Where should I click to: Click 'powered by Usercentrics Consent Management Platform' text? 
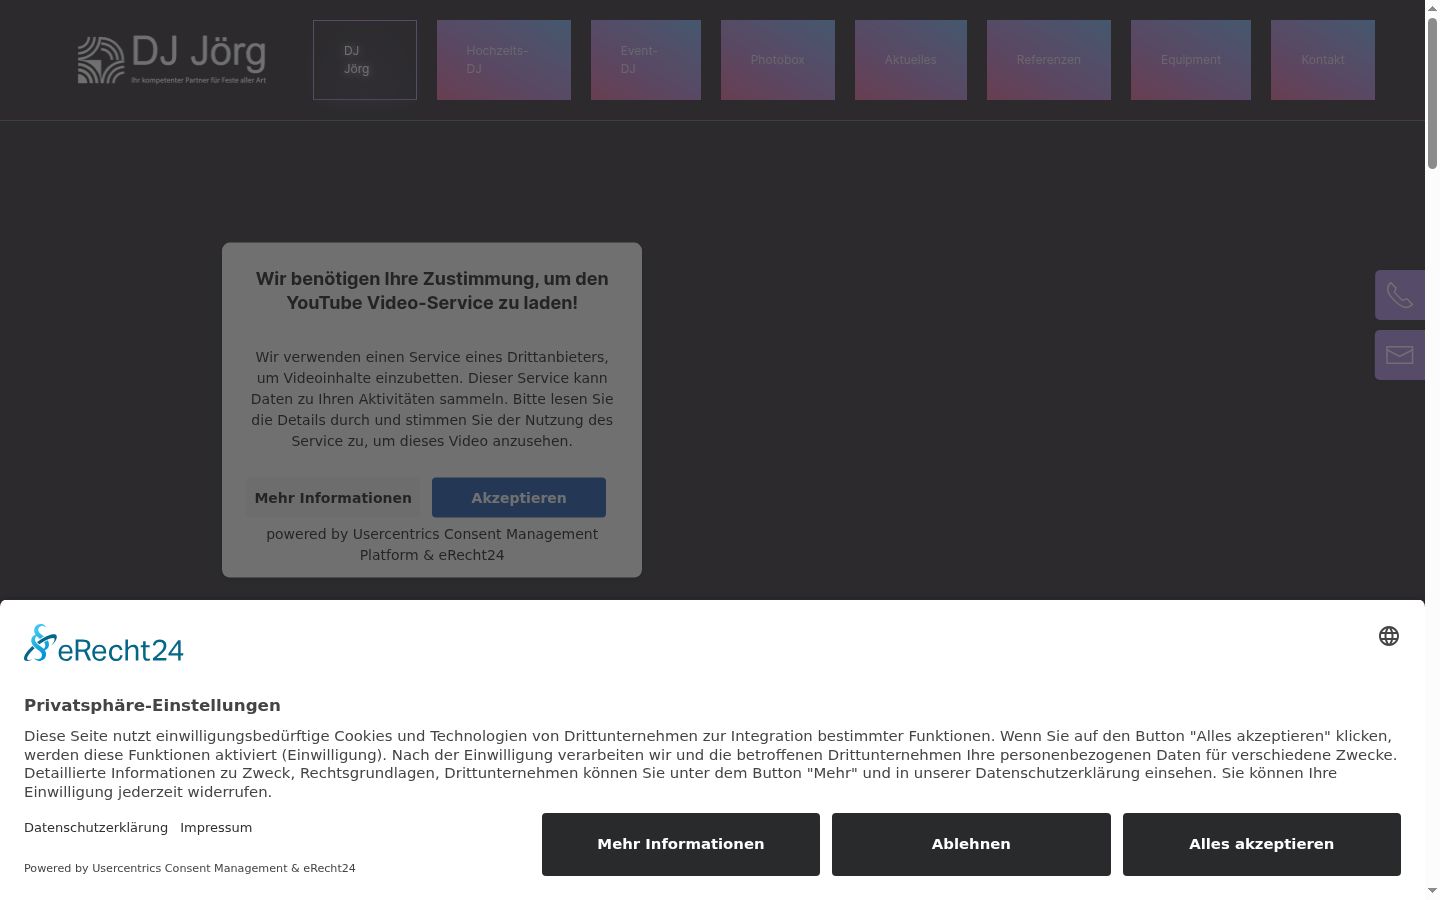click(x=432, y=544)
